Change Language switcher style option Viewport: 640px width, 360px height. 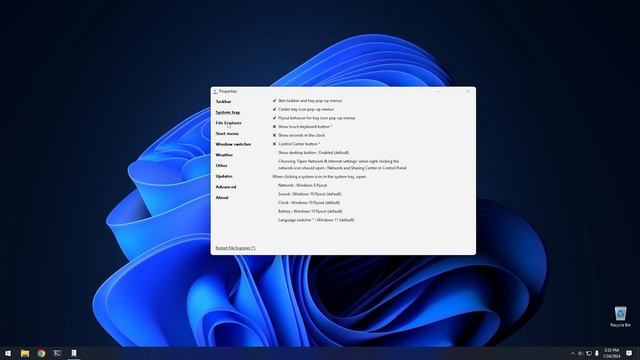click(x=316, y=220)
